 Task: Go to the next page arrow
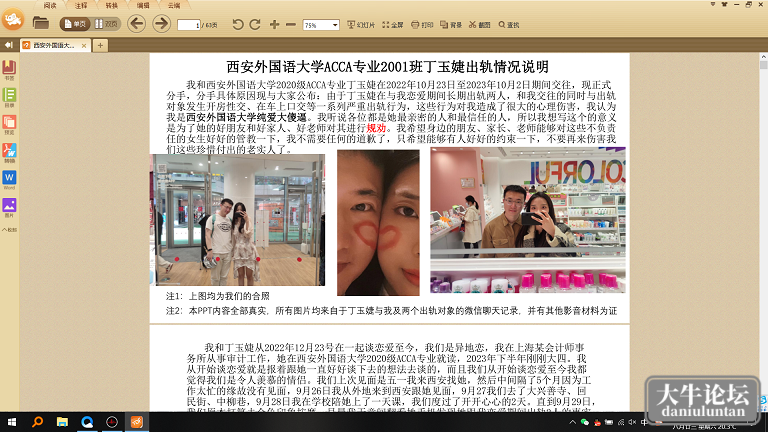coord(161,24)
